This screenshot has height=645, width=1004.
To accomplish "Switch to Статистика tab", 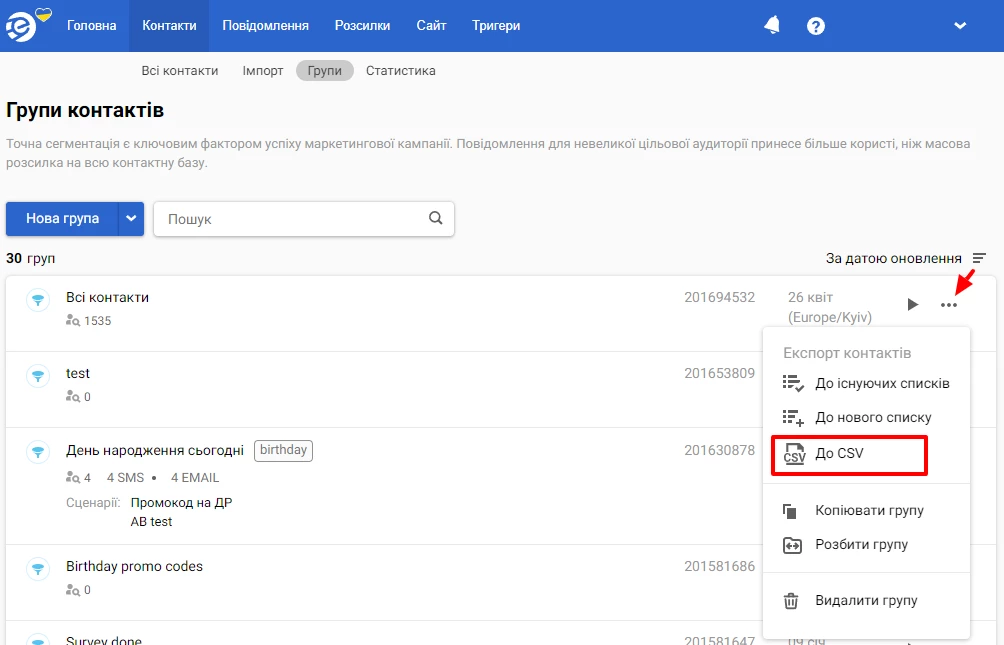I will [x=400, y=70].
